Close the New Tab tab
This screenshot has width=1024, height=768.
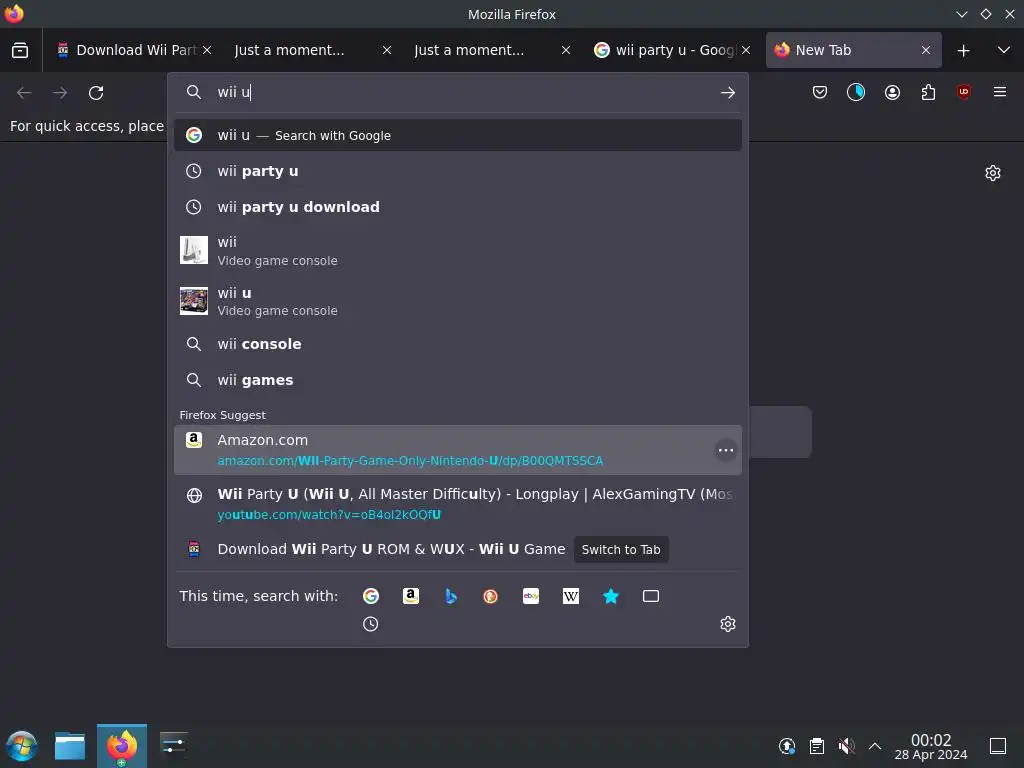925,50
